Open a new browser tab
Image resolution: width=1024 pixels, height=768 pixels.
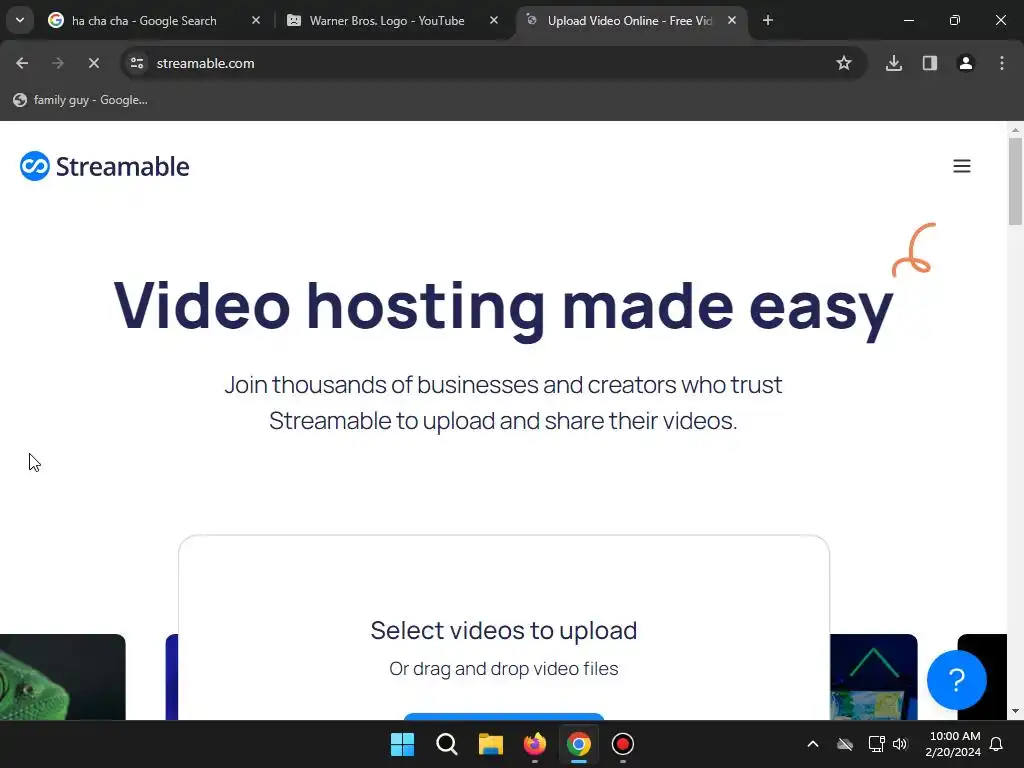(x=768, y=21)
